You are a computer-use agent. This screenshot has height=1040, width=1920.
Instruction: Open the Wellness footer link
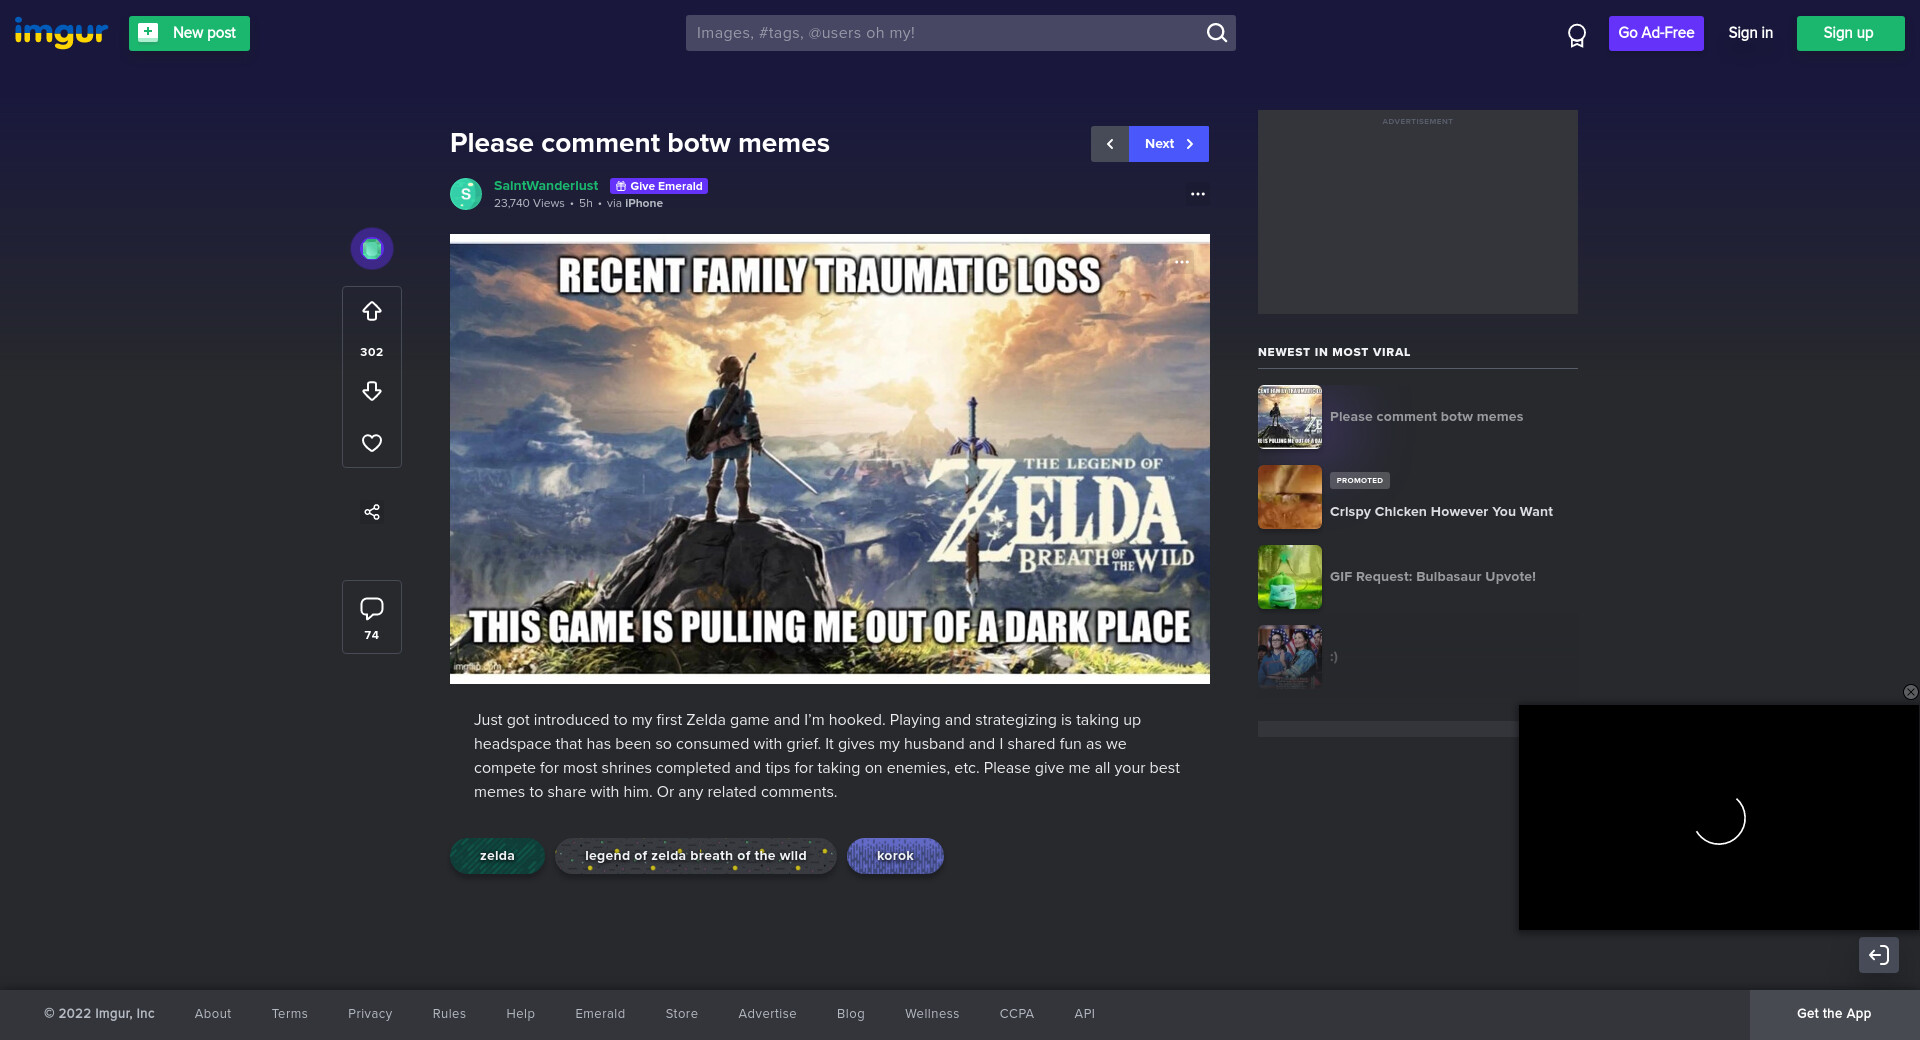point(932,1014)
